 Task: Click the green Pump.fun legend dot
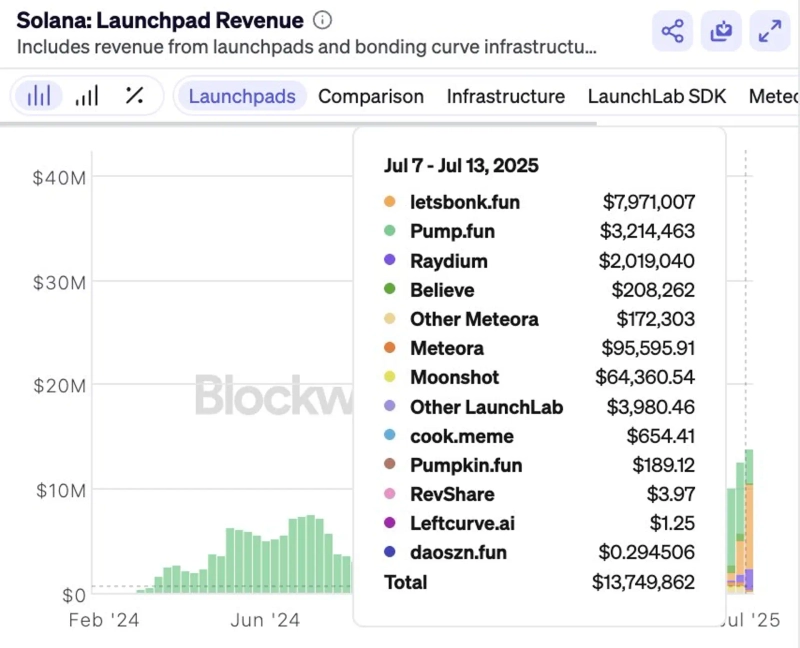tap(390, 232)
